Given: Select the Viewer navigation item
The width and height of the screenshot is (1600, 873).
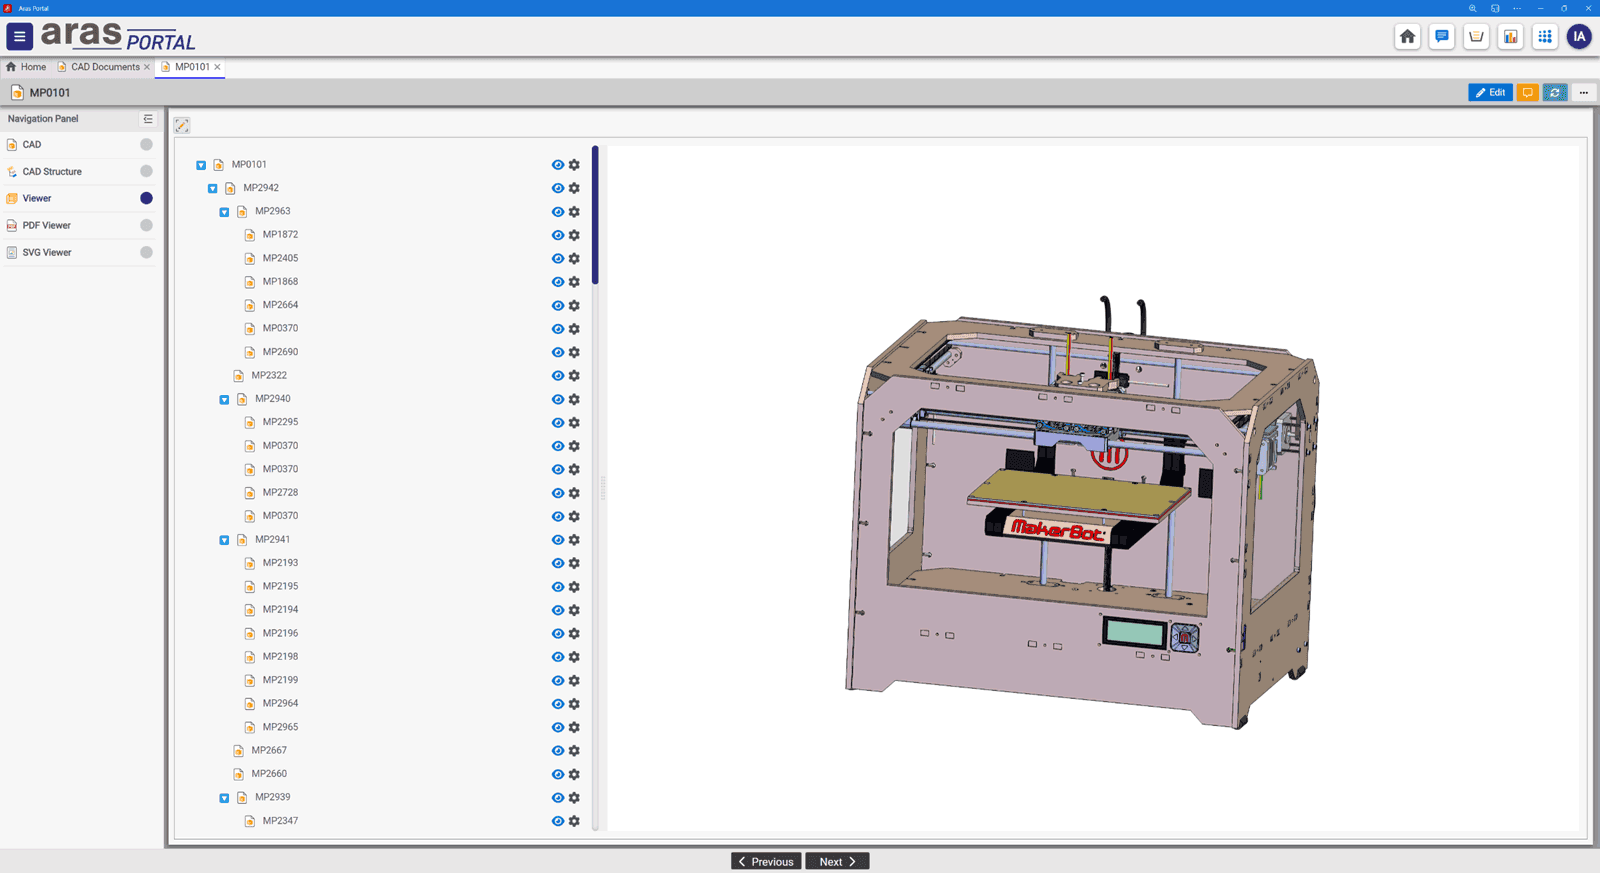Looking at the screenshot, I should (x=80, y=198).
